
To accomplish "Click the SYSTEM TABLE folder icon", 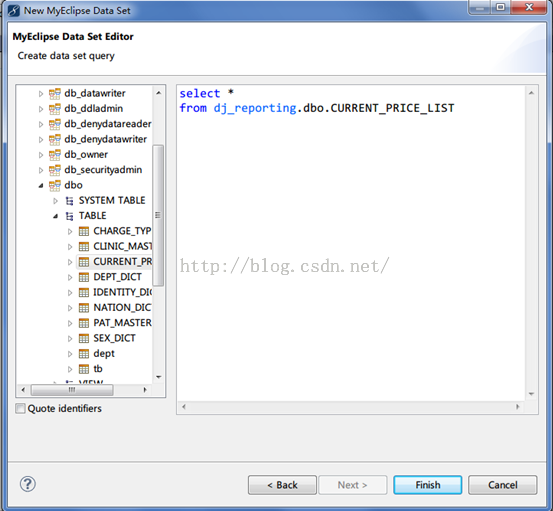I will [69, 201].
